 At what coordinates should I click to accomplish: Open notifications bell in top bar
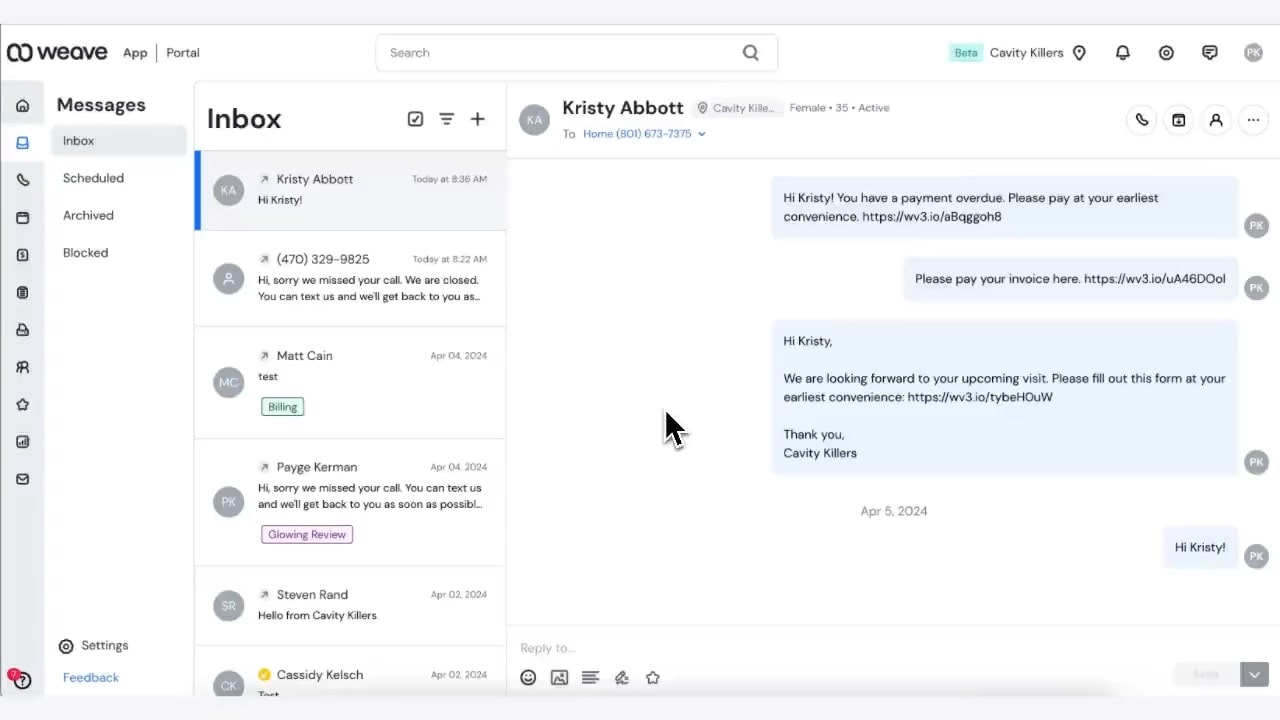[1122, 52]
